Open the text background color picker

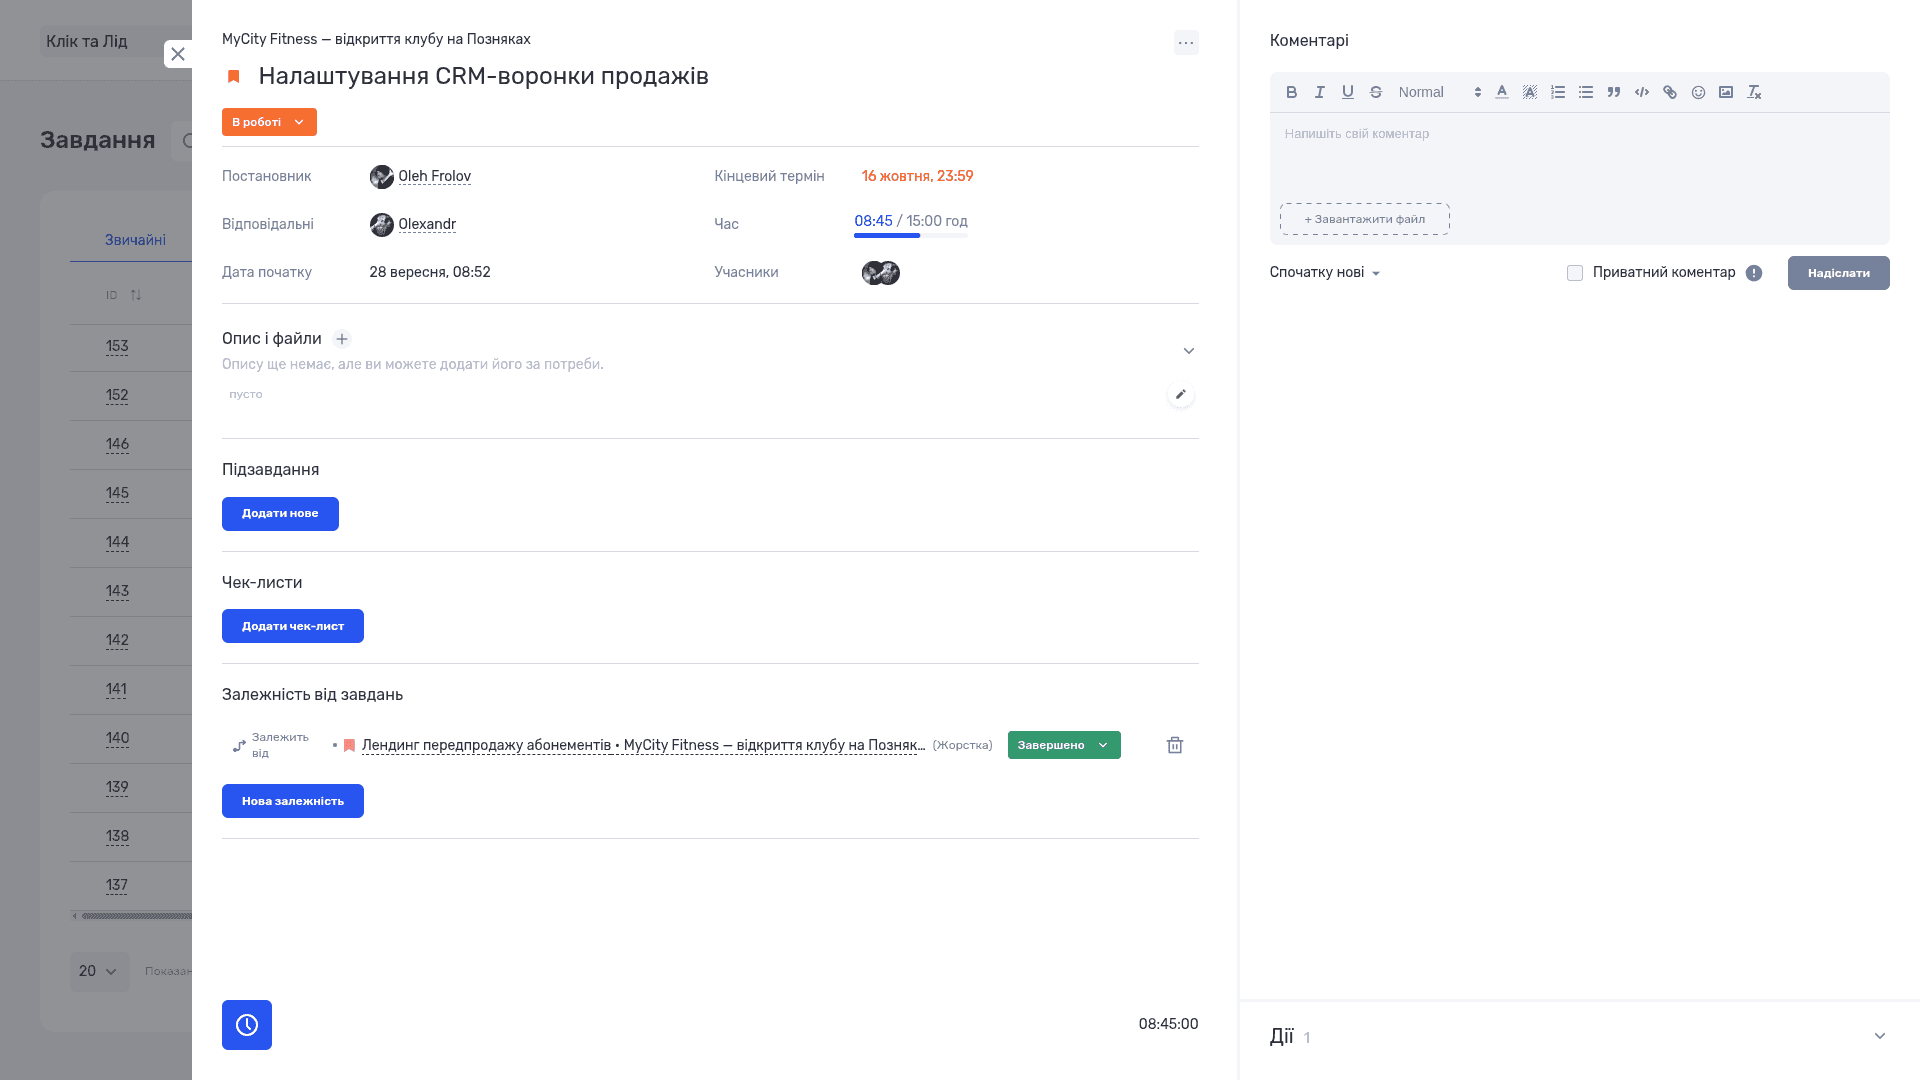coord(1529,92)
